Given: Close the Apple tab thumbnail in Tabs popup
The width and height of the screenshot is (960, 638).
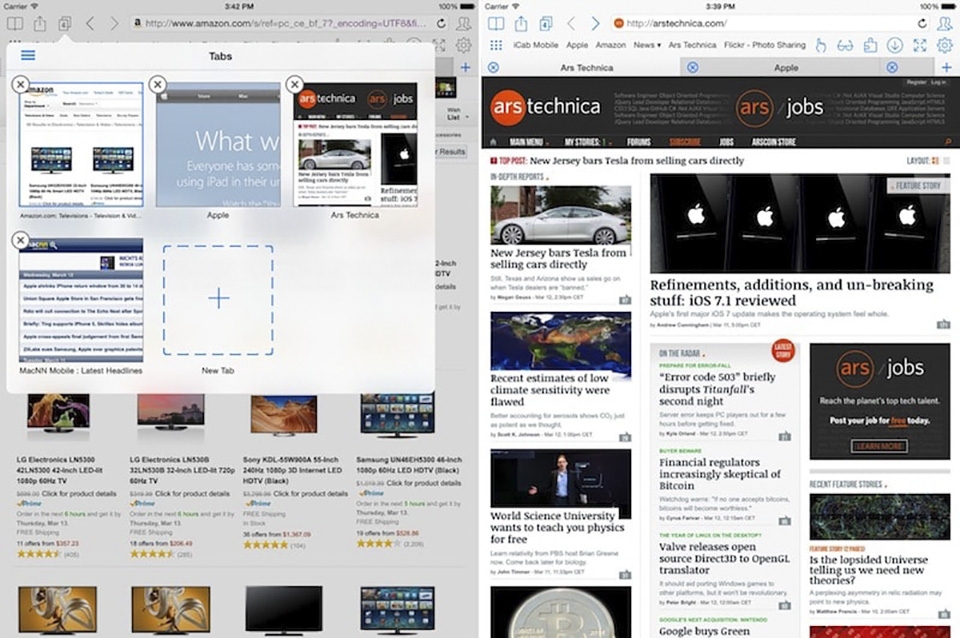Looking at the screenshot, I should [158, 84].
